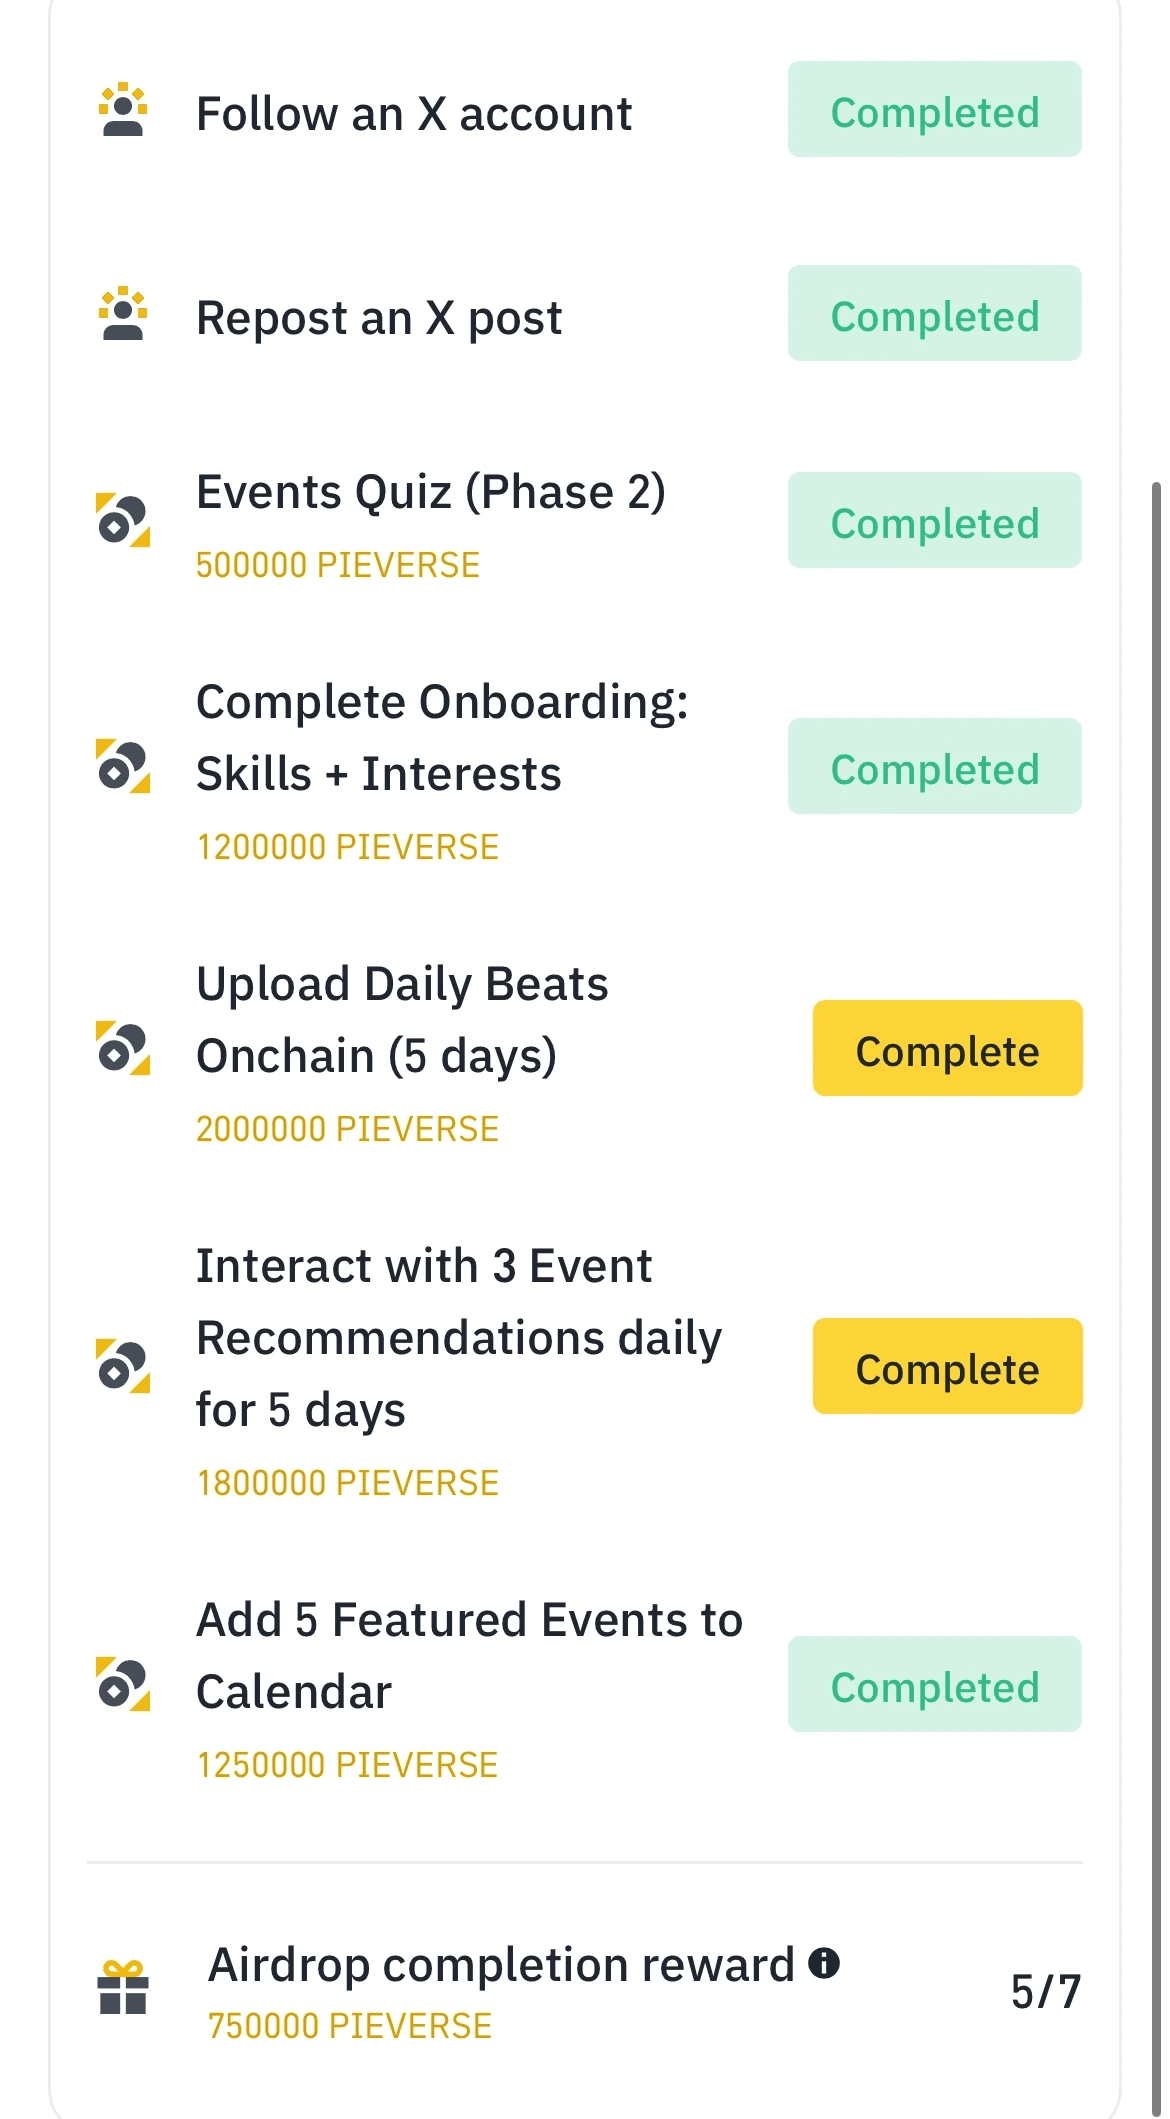Screen dimensions: 1170x2119
Task: Tap Completed badge for Complete Onboarding task
Action: coord(934,767)
